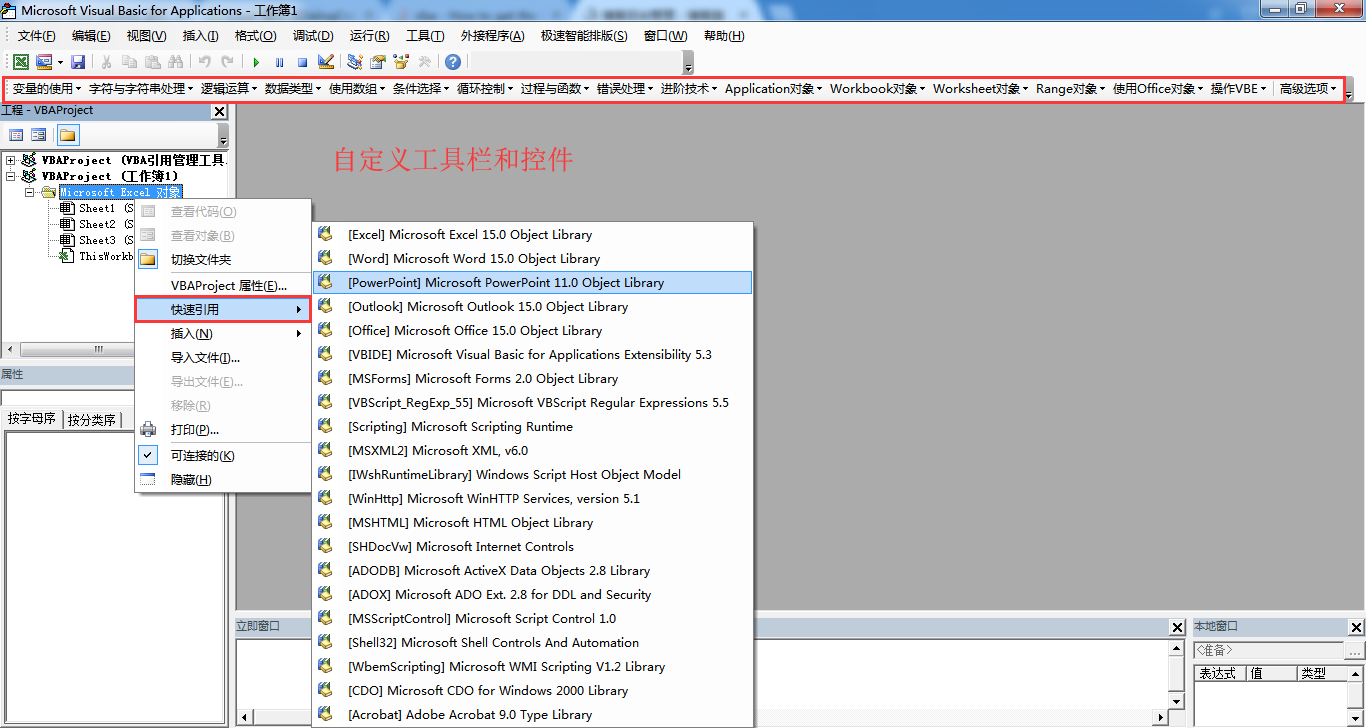Open the Workbook对象 toolbar dropdown
Image resolution: width=1366 pixels, height=728 pixels.
pyautogui.click(x=878, y=89)
